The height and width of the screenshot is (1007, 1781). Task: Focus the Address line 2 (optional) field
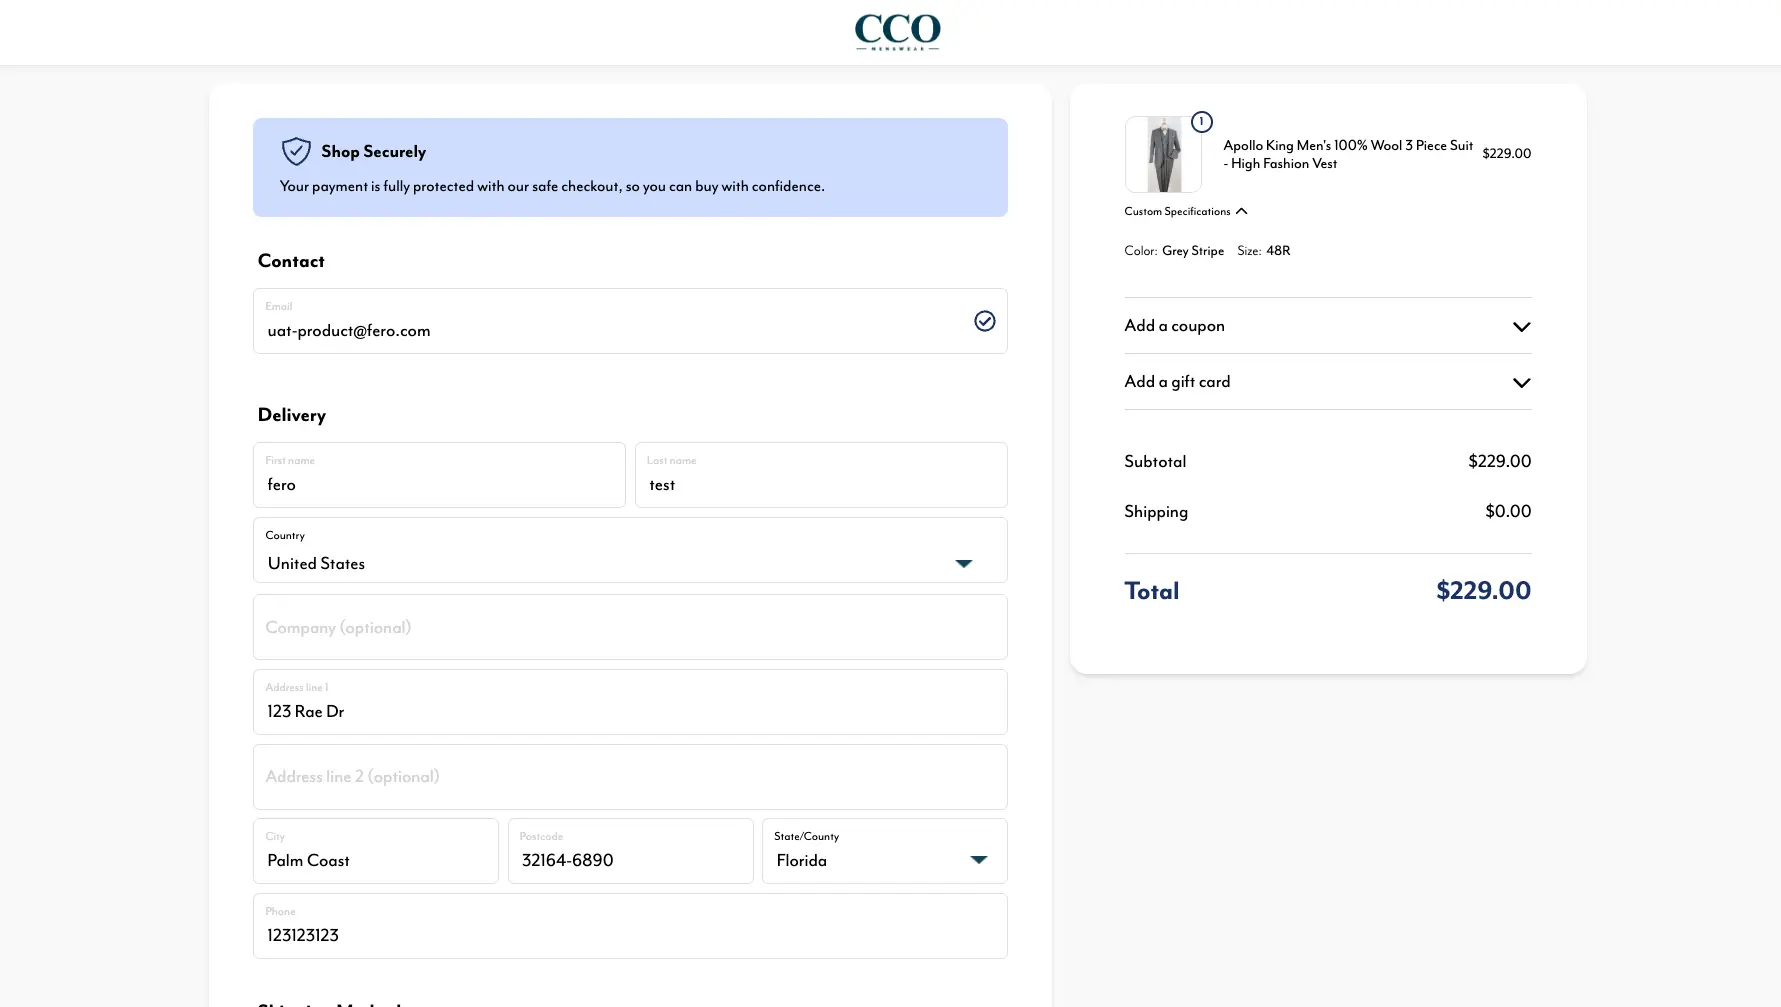coord(629,777)
